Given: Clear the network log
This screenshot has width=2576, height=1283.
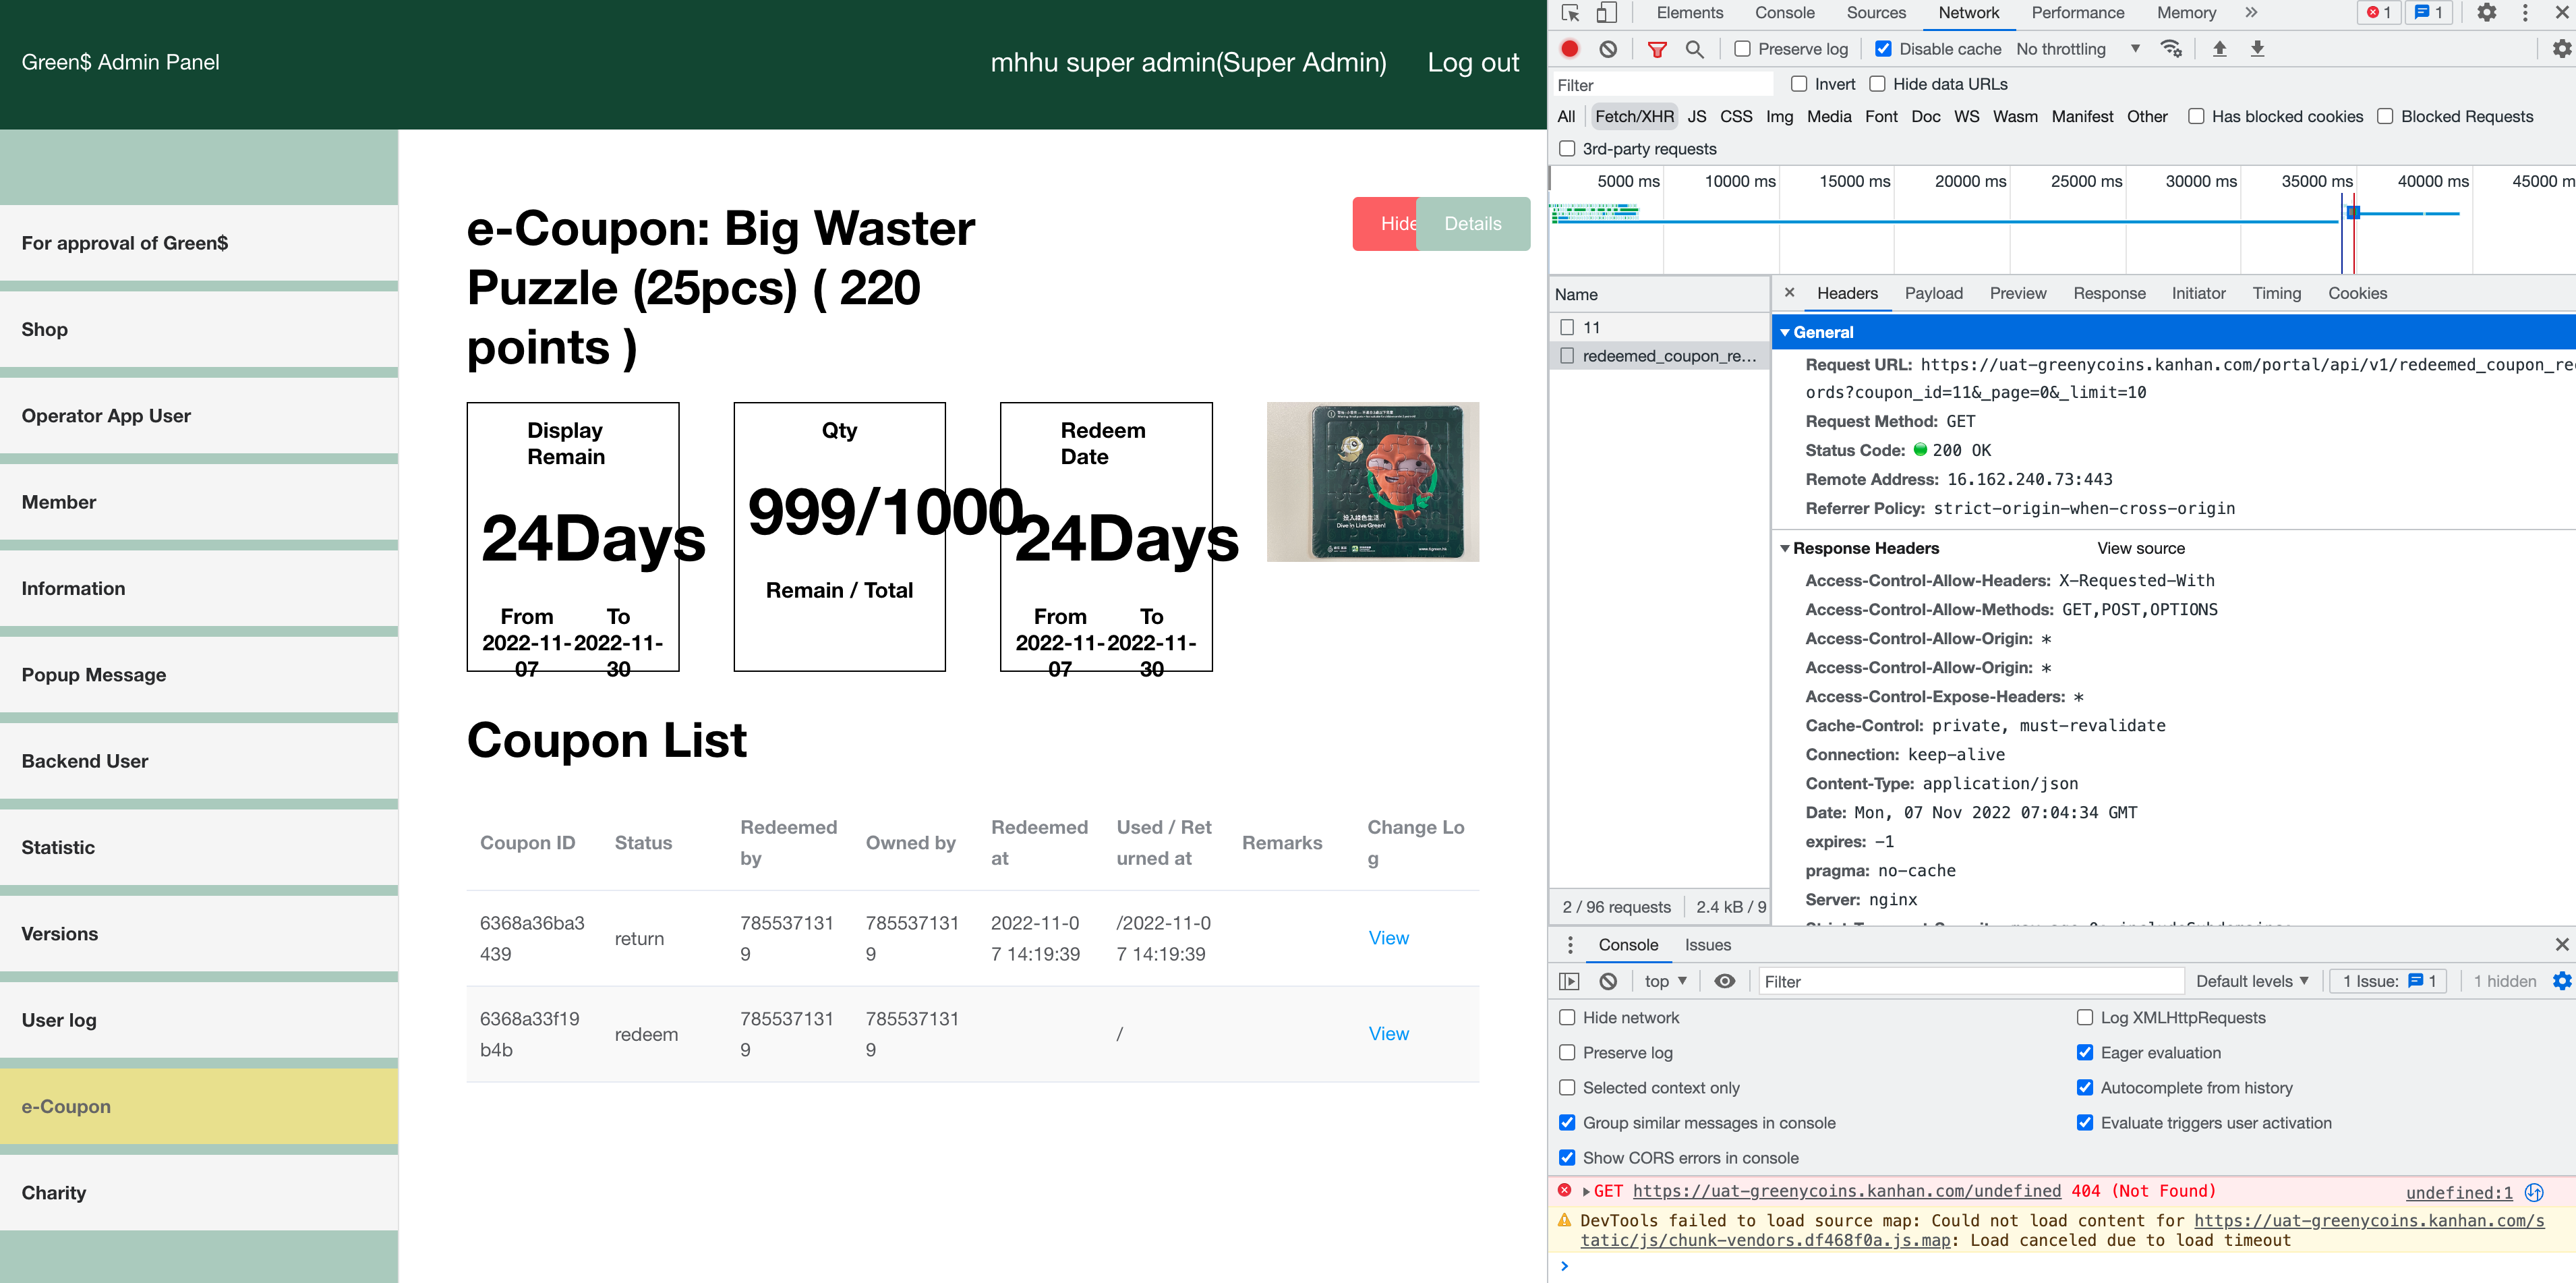Looking at the screenshot, I should pos(1608,49).
